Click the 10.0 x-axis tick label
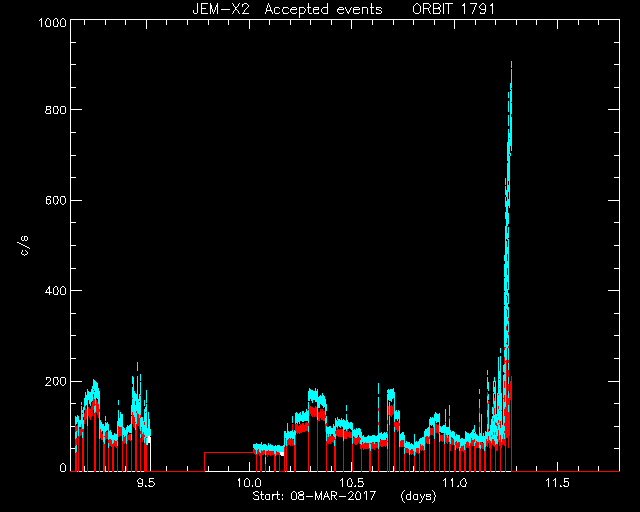This screenshot has width=640, height=512. click(x=249, y=483)
